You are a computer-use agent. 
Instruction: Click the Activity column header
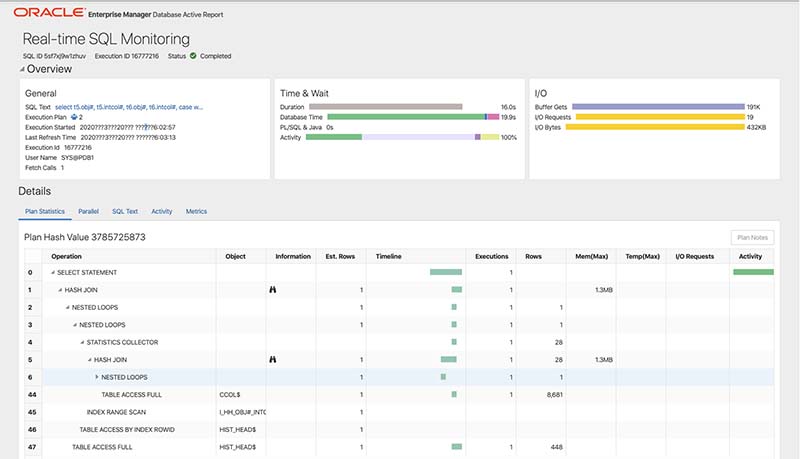(751, 256)
